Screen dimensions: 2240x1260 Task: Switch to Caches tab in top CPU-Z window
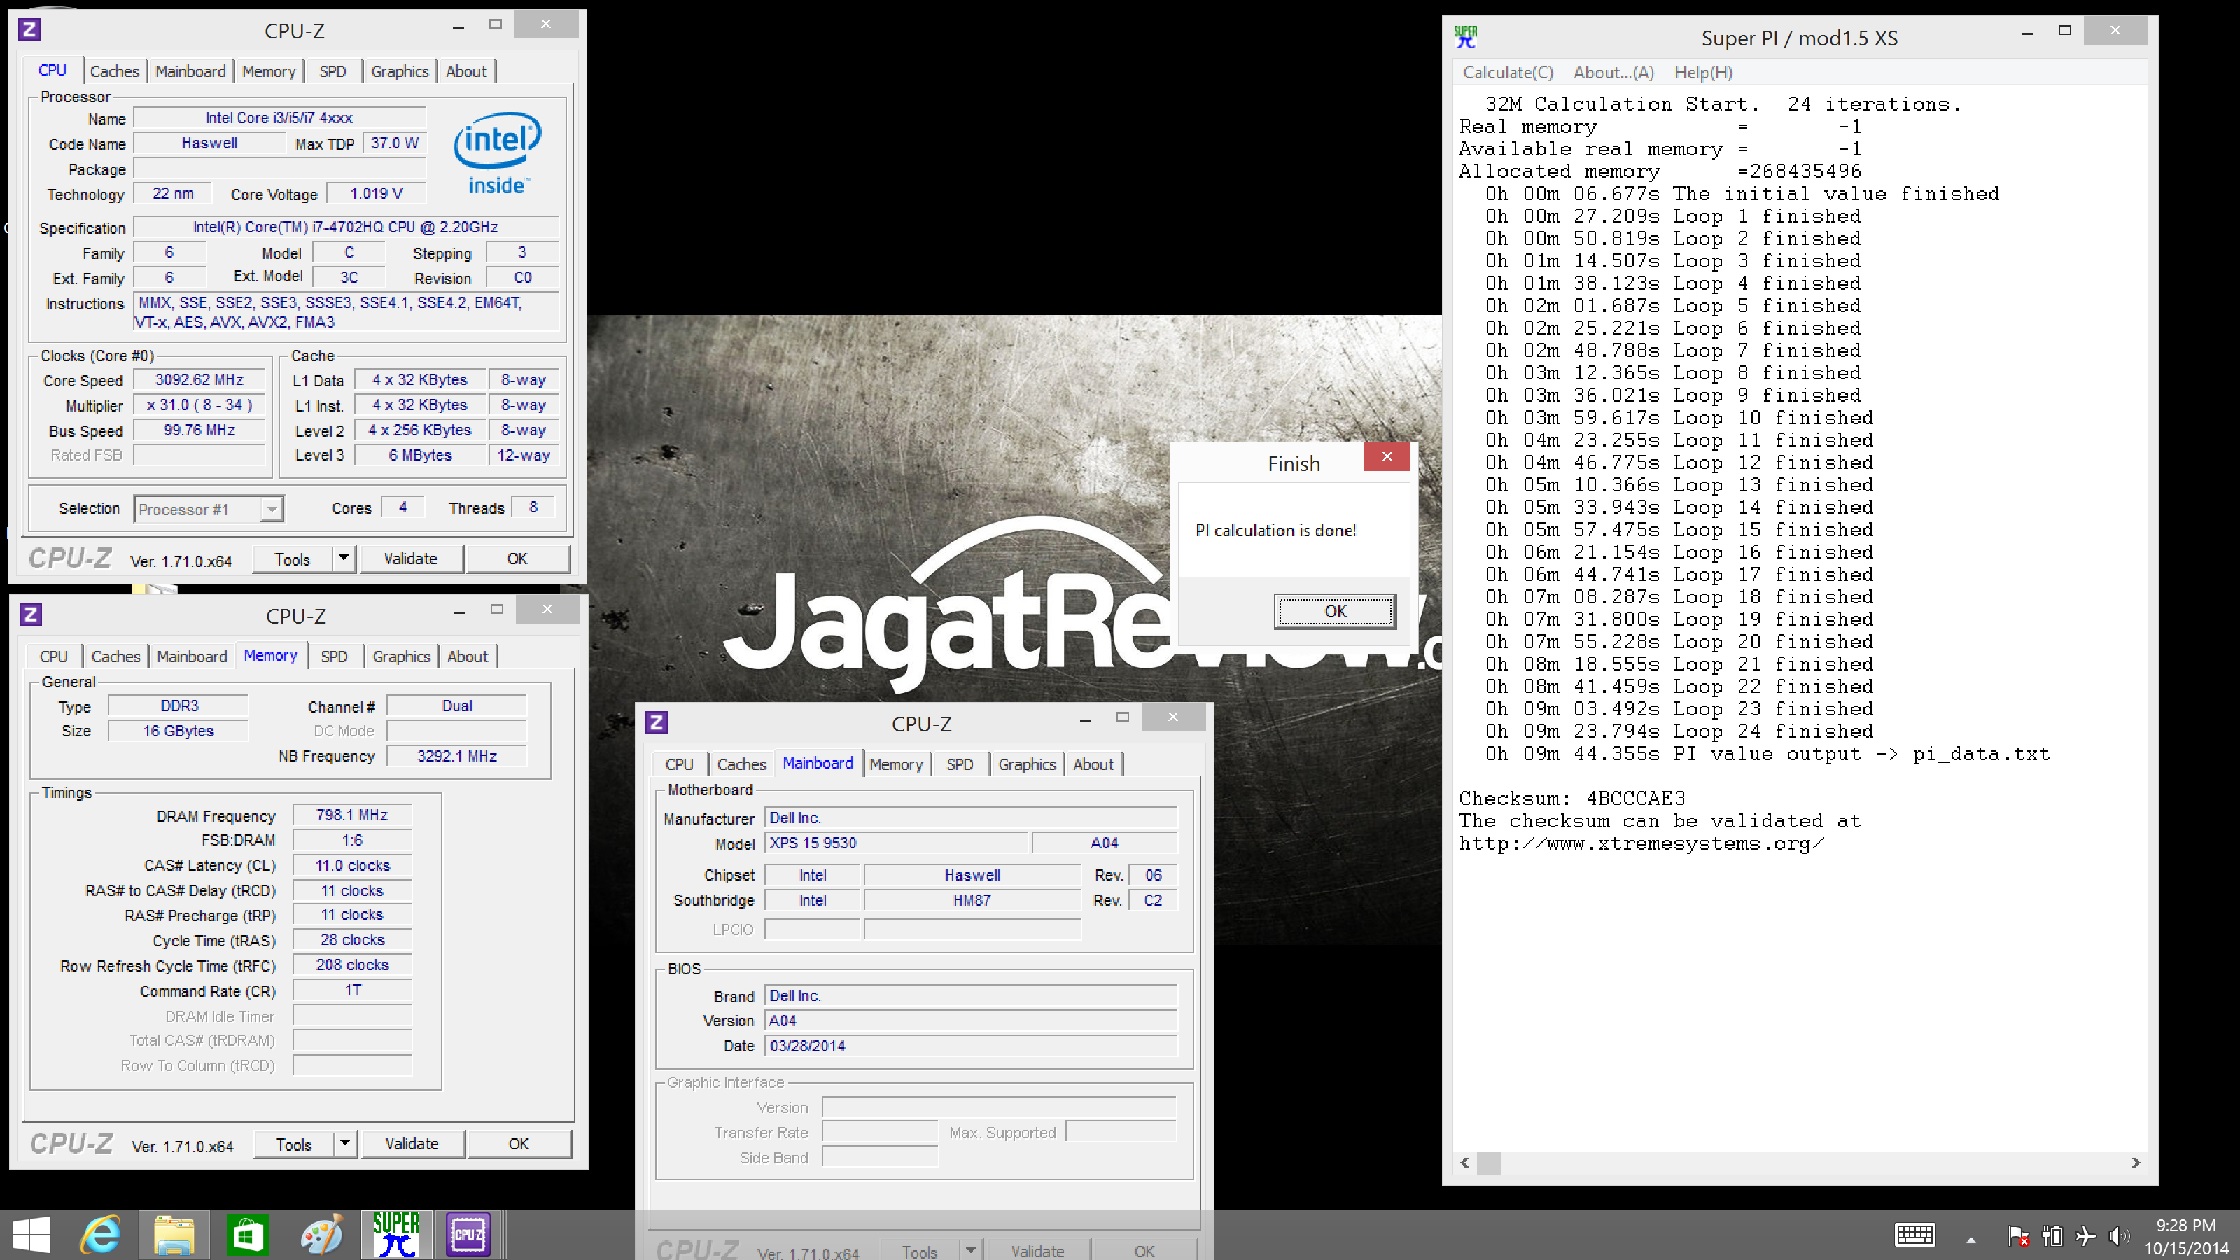point(114,71)
